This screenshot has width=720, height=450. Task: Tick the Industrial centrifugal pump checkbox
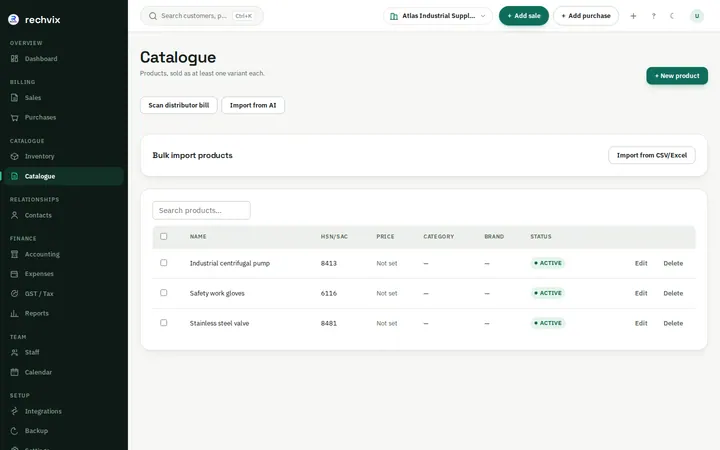163,263
